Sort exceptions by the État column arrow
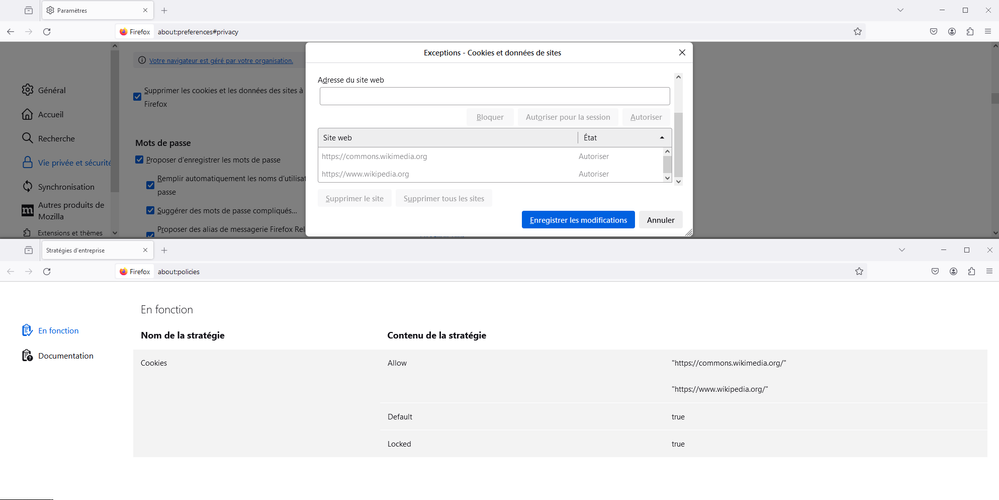Viewport: 999px width, 500px height. tap(662, 138)
